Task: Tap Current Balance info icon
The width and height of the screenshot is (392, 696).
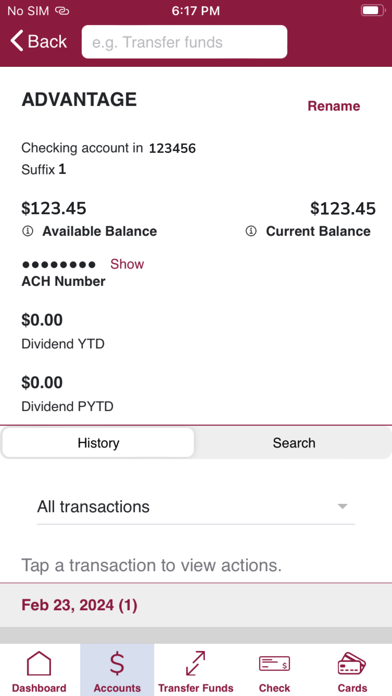Action: pos(251,231)
